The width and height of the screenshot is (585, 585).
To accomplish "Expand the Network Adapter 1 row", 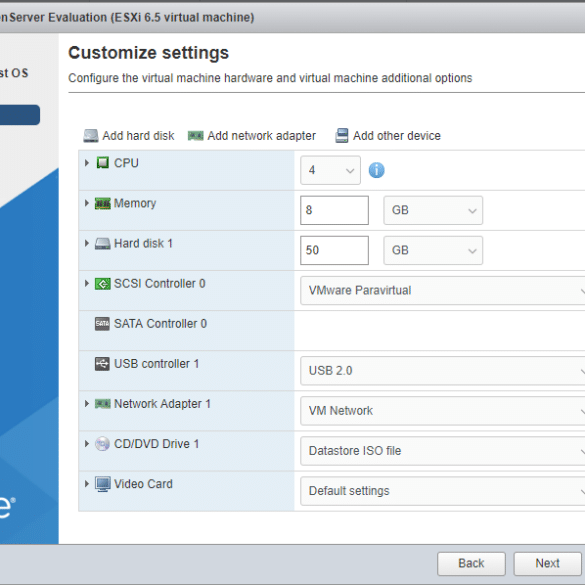I will pos(87,404).
